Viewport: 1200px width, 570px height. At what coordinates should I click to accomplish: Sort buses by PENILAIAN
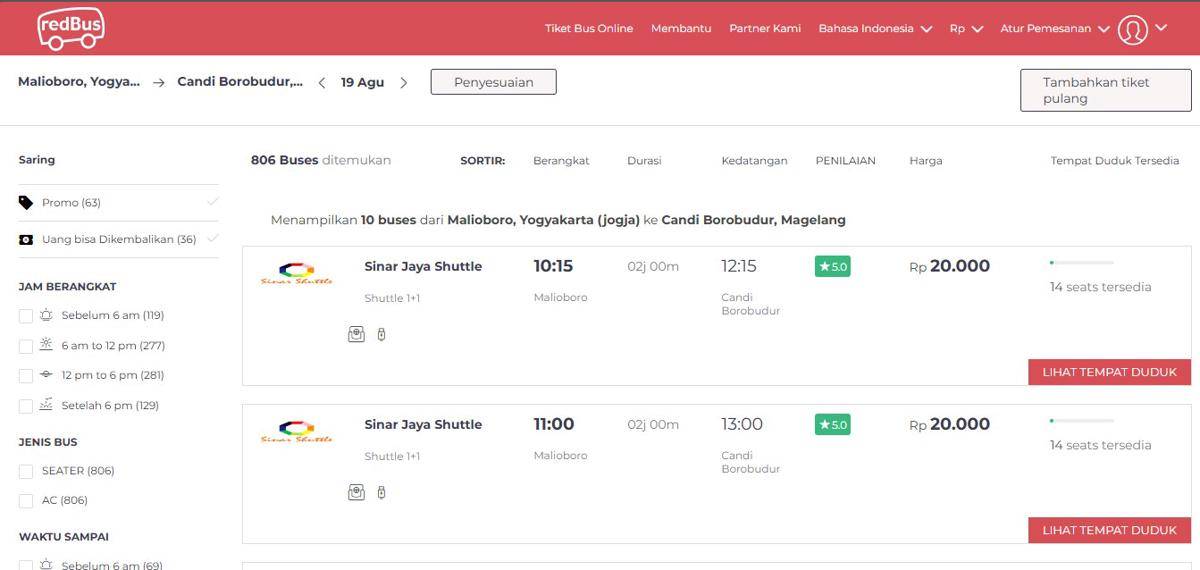point(845,160)
